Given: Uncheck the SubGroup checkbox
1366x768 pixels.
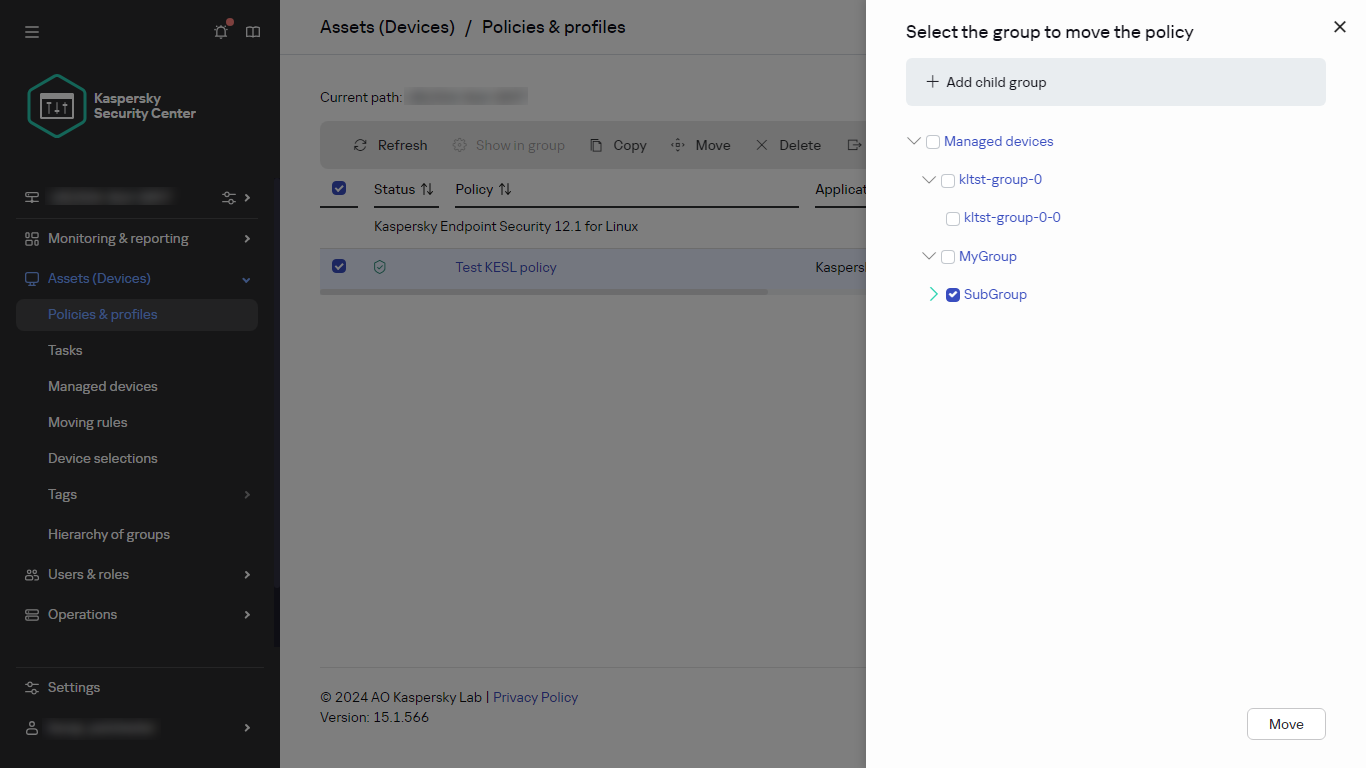Looking at the screenshot, I should coord(952,294).
